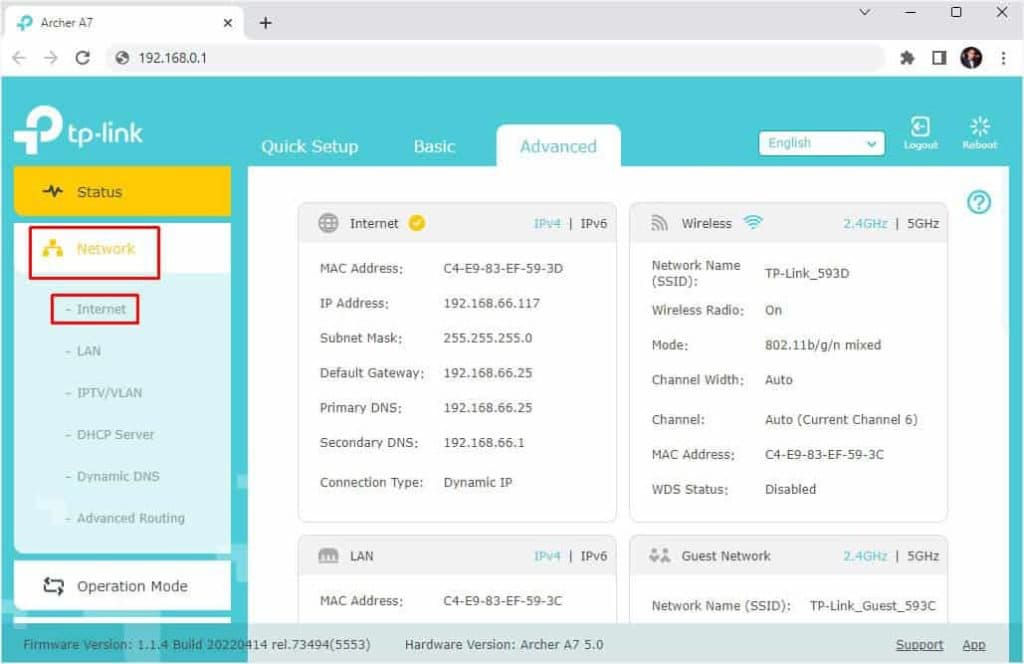The image size is (1024, 664).
Task: Switch to the Basic tab
Action: tap(434, 146)
